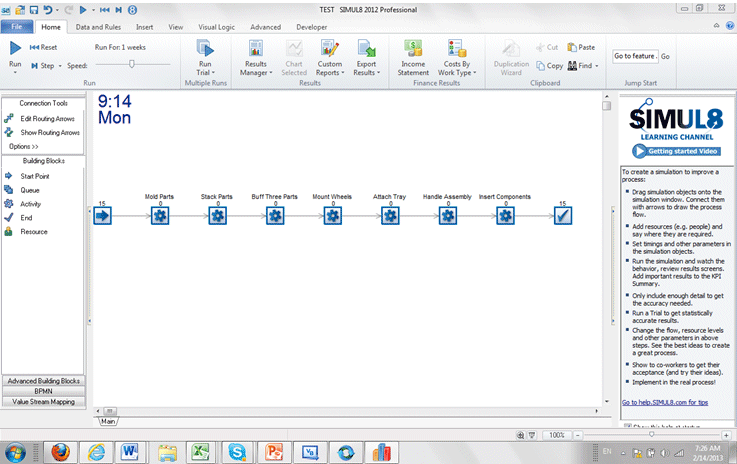Play the Getting started Video
737x464 pixels.
click(676, 151)
